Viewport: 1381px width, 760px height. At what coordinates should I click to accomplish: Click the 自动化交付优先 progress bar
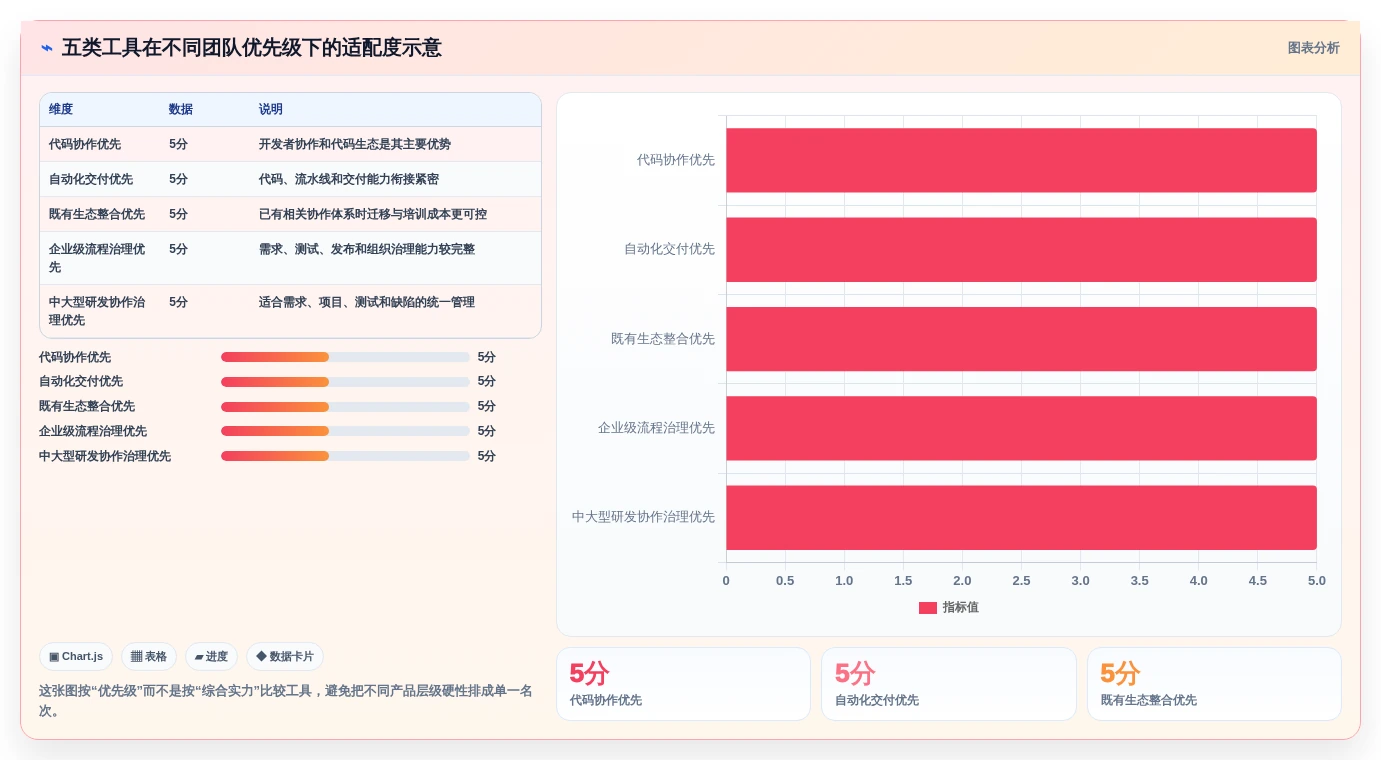(345, 382)
